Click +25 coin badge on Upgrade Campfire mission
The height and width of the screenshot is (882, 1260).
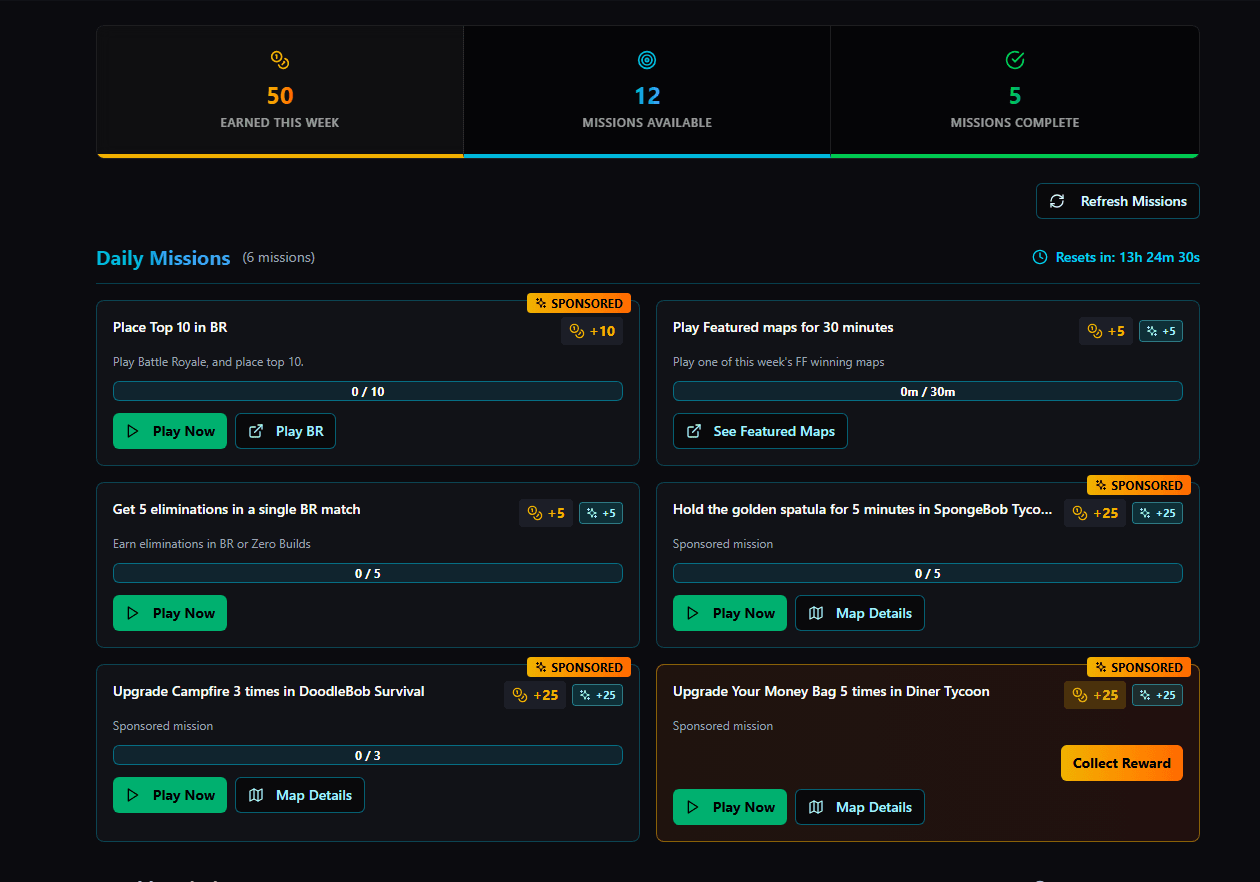[535, 695]
